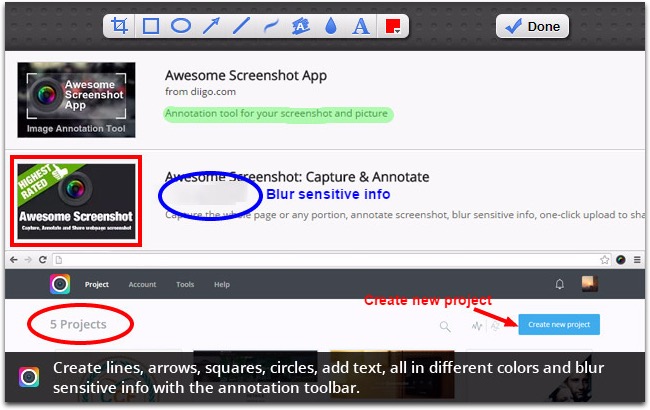Image resolution: width=650 pixels, height=410 pixels.
Task: Click the Create new project button
Action: pyautogui.click(x=559, y=324)
